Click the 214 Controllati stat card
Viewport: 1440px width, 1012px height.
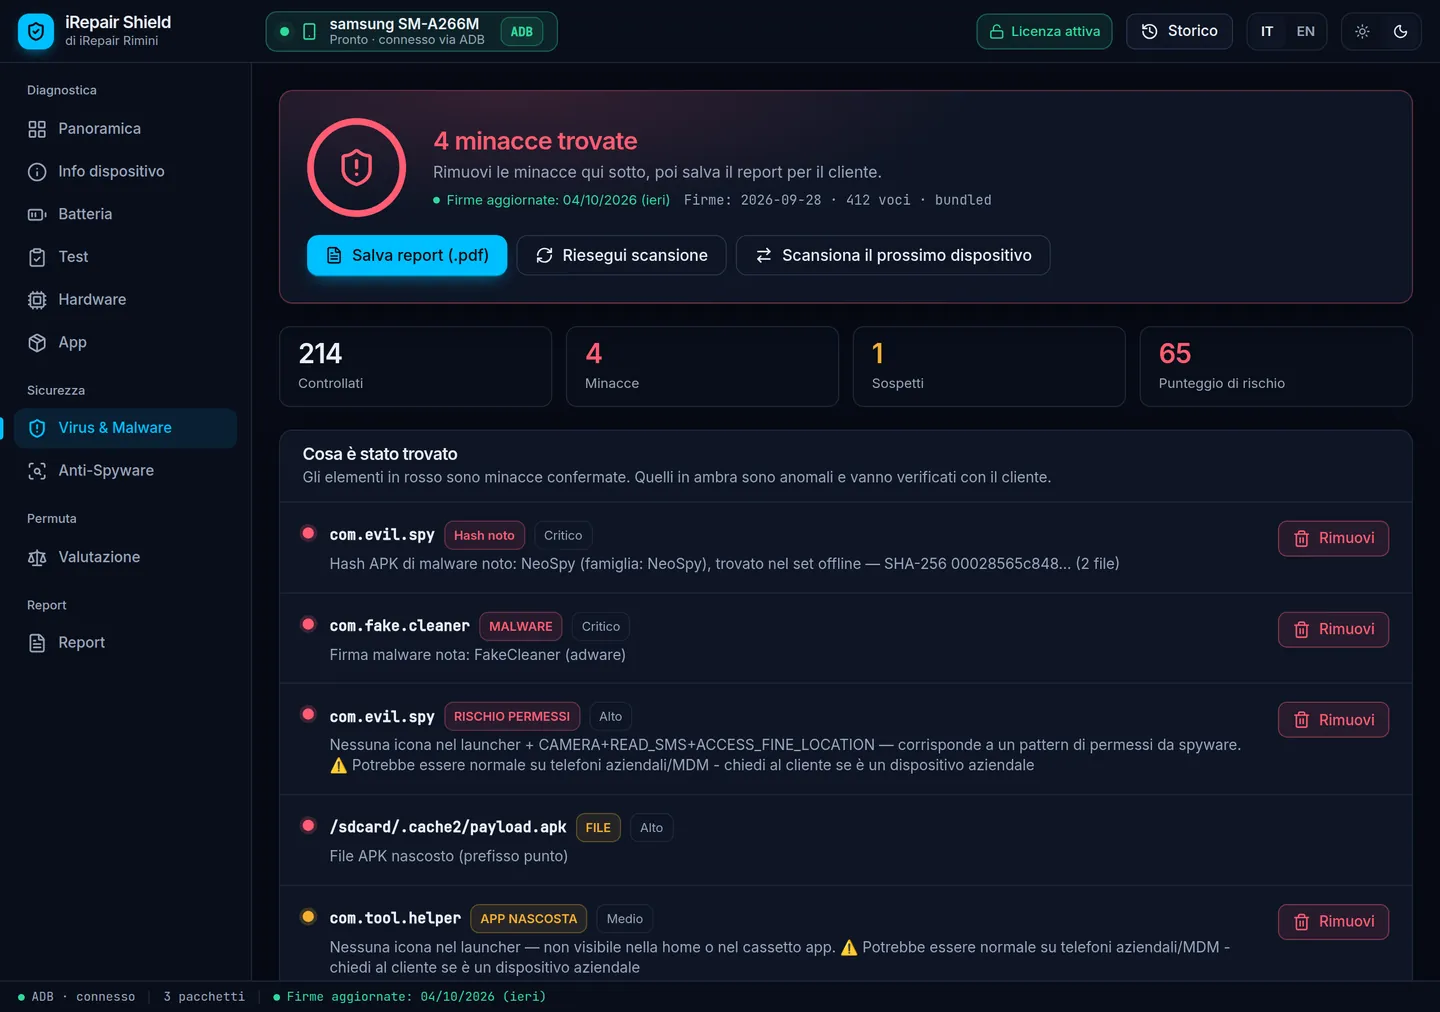(415, 367)
